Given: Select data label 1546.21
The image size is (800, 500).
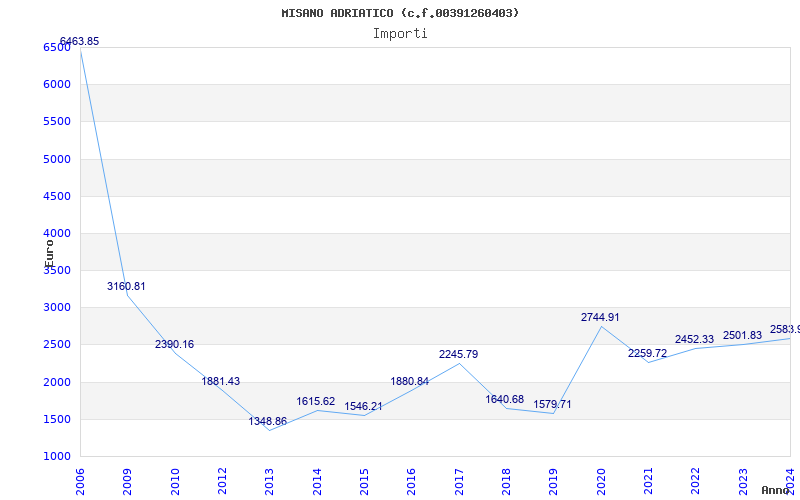Looking at the screenshot, I should pos(363,407).
